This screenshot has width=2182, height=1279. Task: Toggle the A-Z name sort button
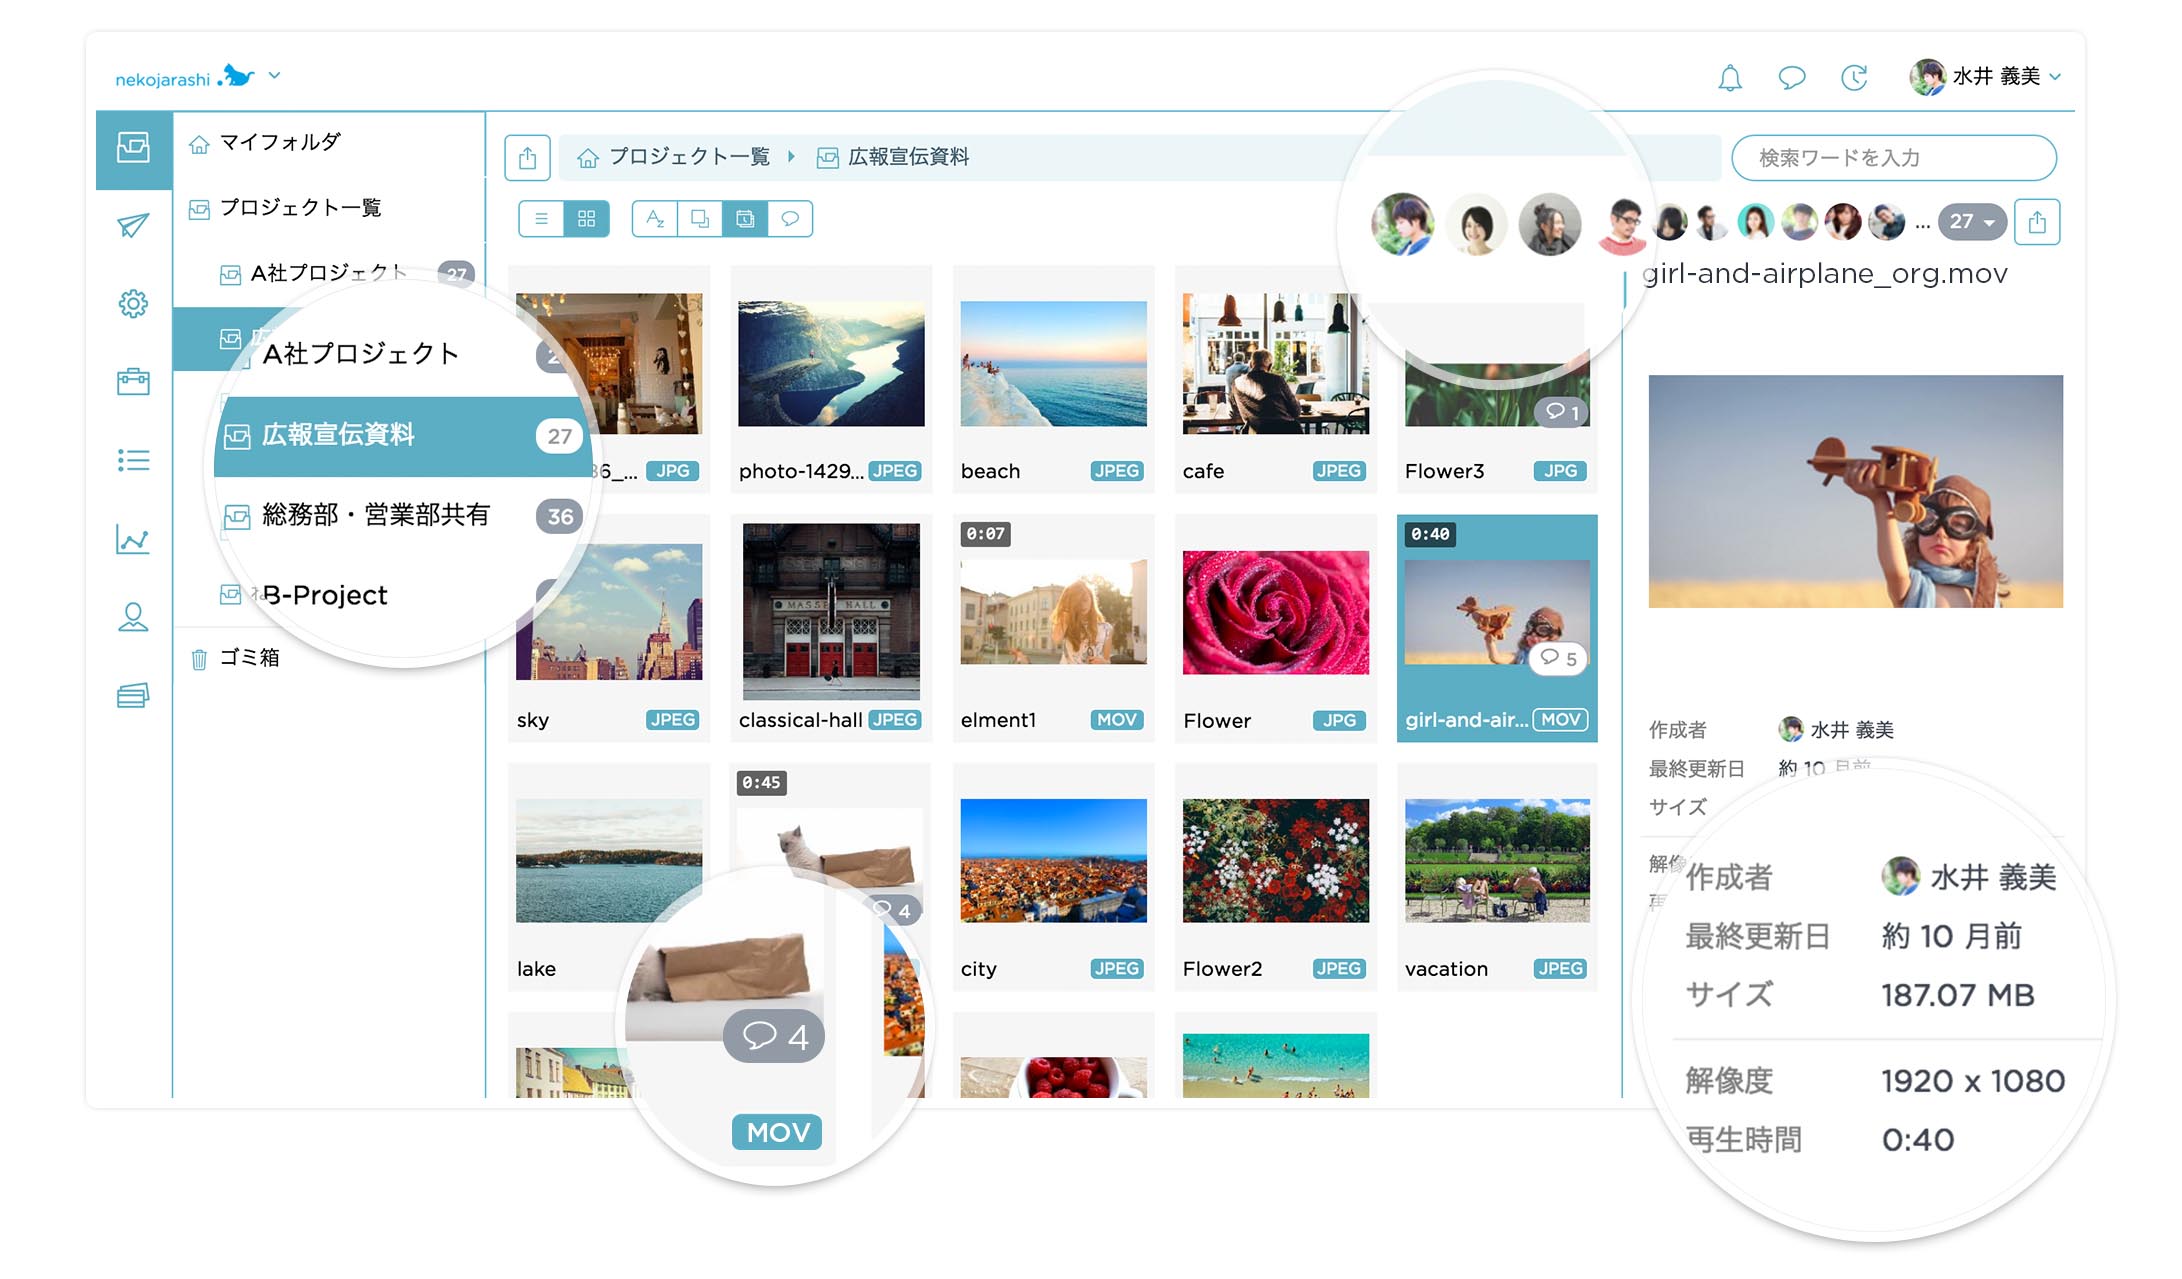[x=655, y=219]
